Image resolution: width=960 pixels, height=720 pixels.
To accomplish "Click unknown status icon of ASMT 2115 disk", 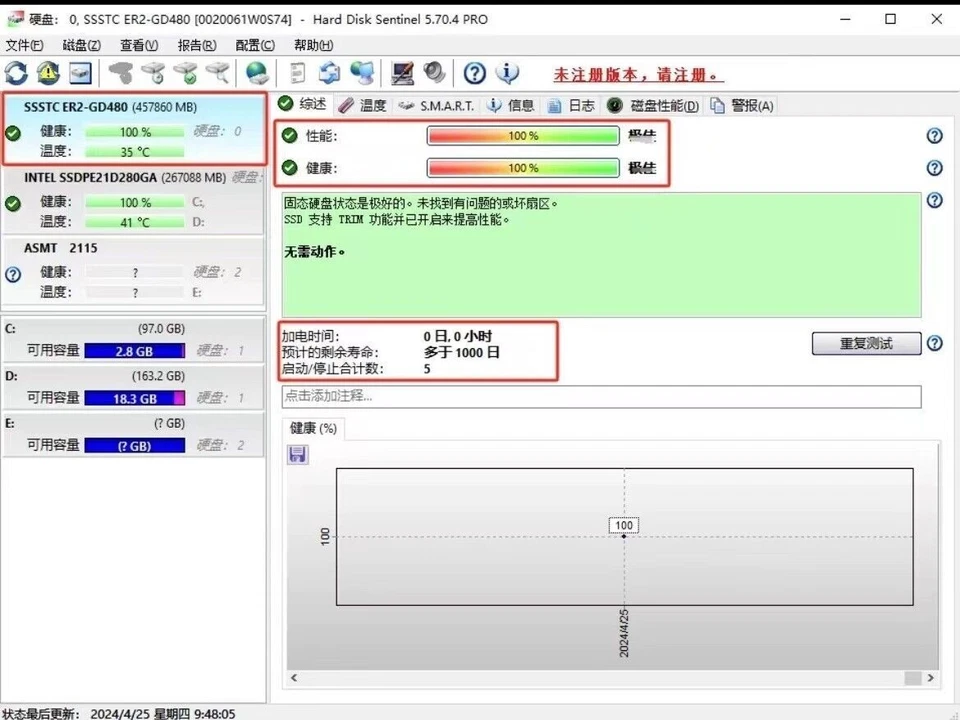I will 13,274.
